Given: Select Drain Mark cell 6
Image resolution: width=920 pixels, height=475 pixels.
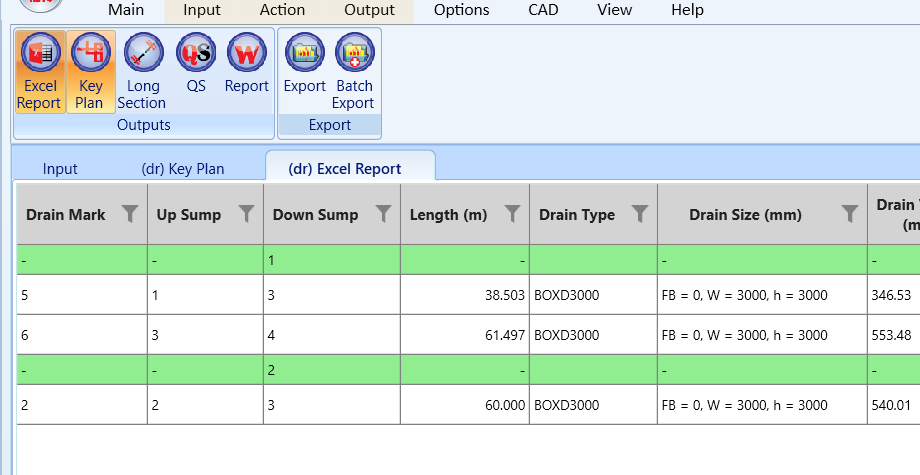Looking at the screenshot, I should pyautogui.click(x=82, y=335).
